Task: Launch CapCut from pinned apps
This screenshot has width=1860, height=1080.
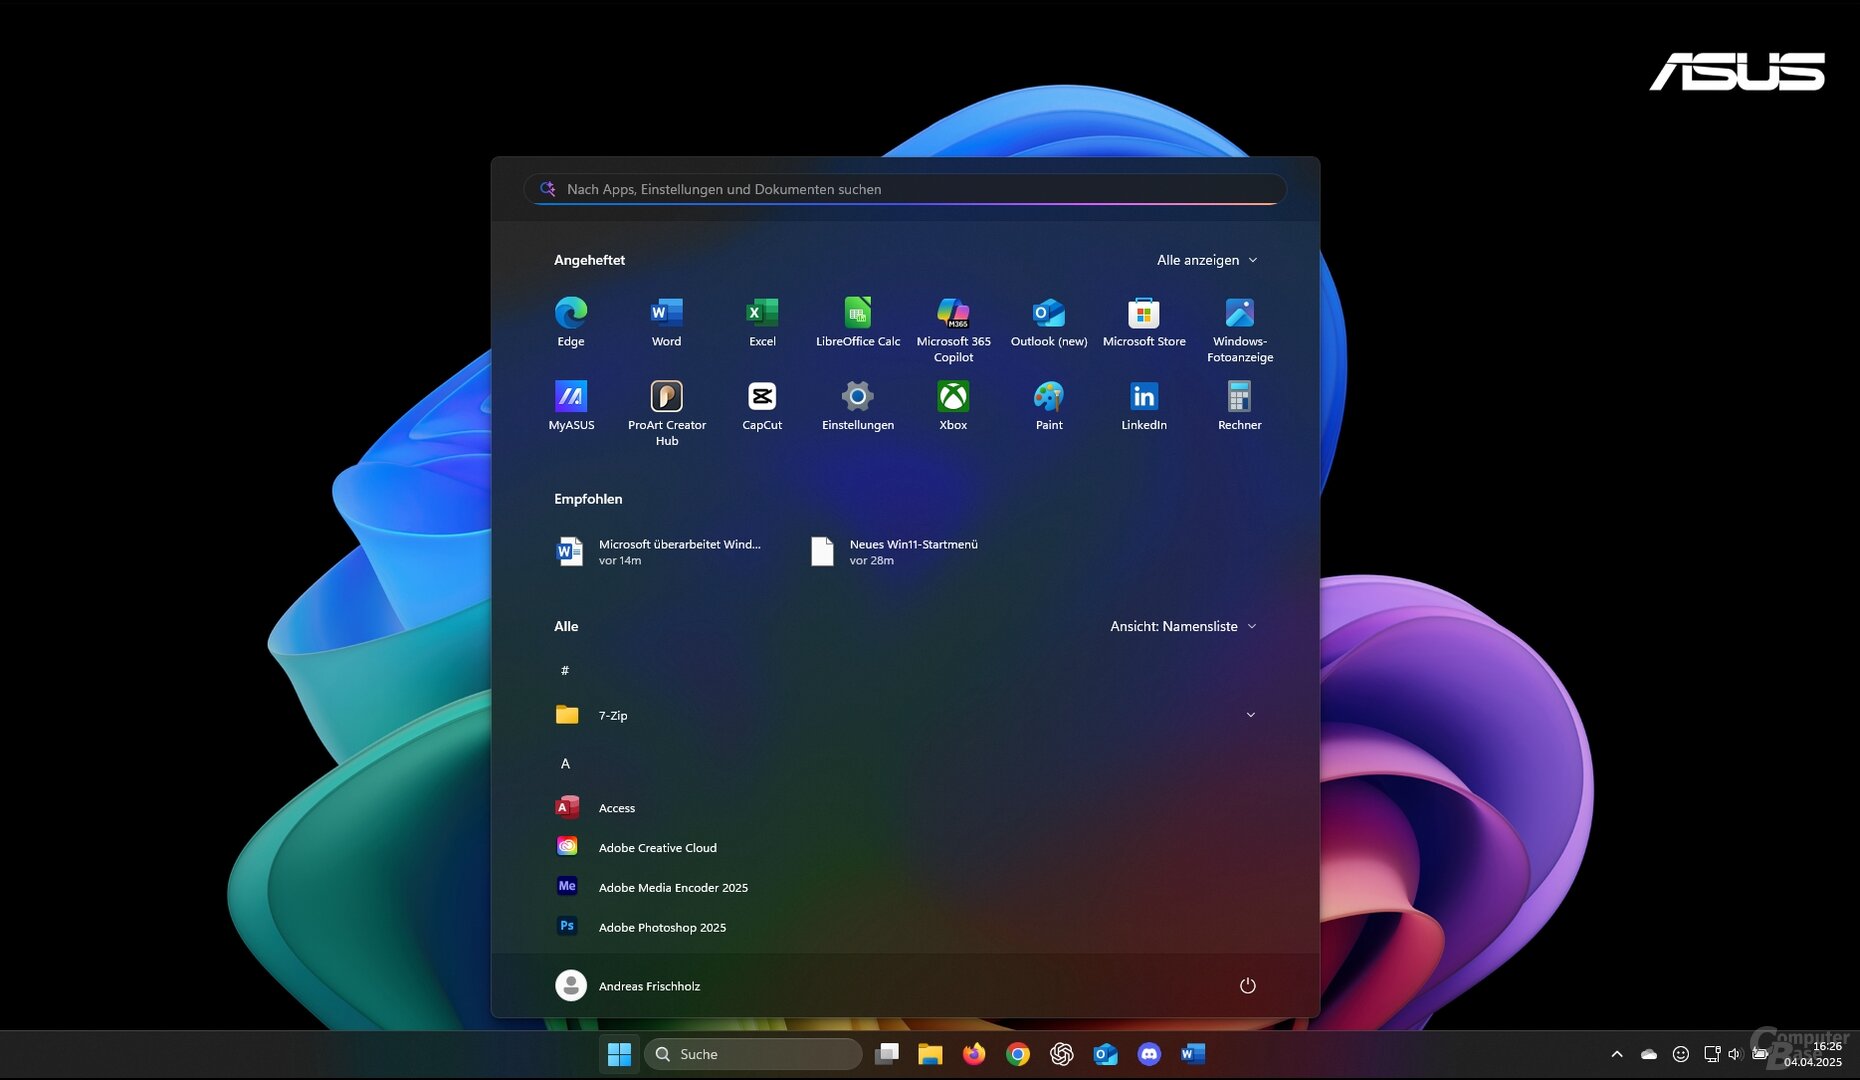Action: [762, 406]
